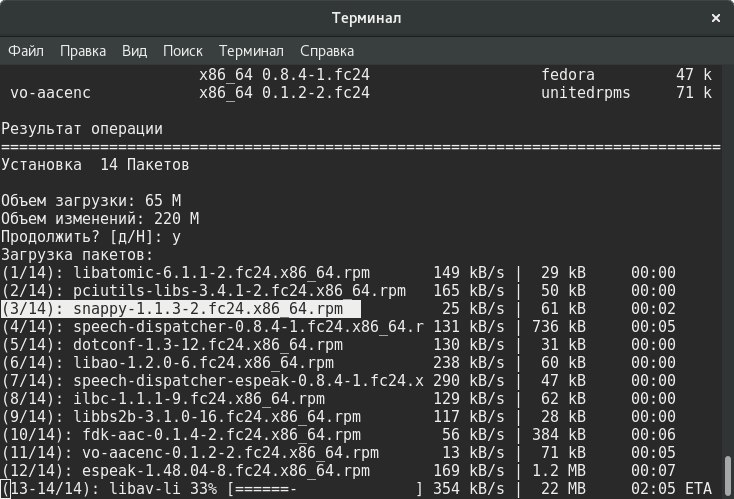Close the terminal window
This screenshot has height=499, width=734.
(715, 20)
